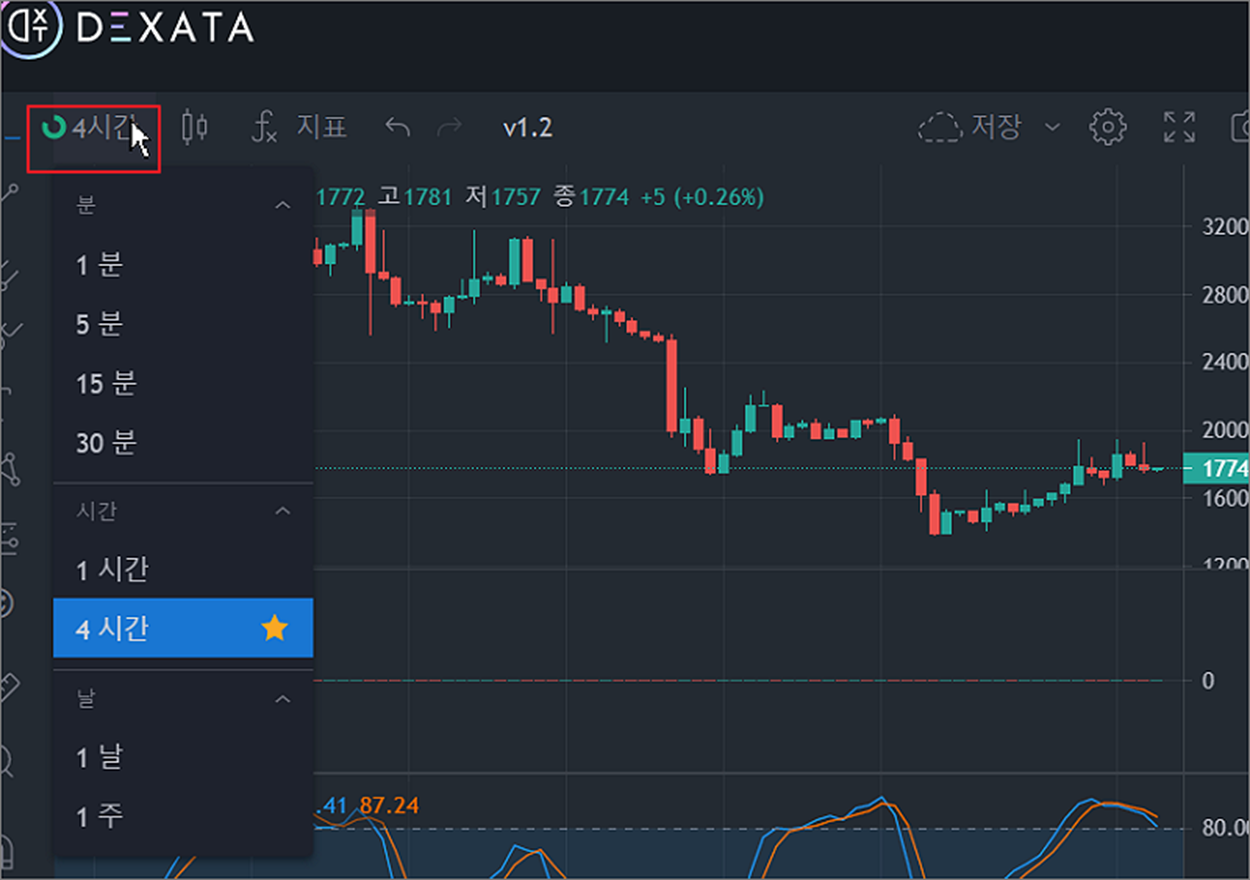
Task: Open the candlestick chart type icon
Action: tap(195, 127)
